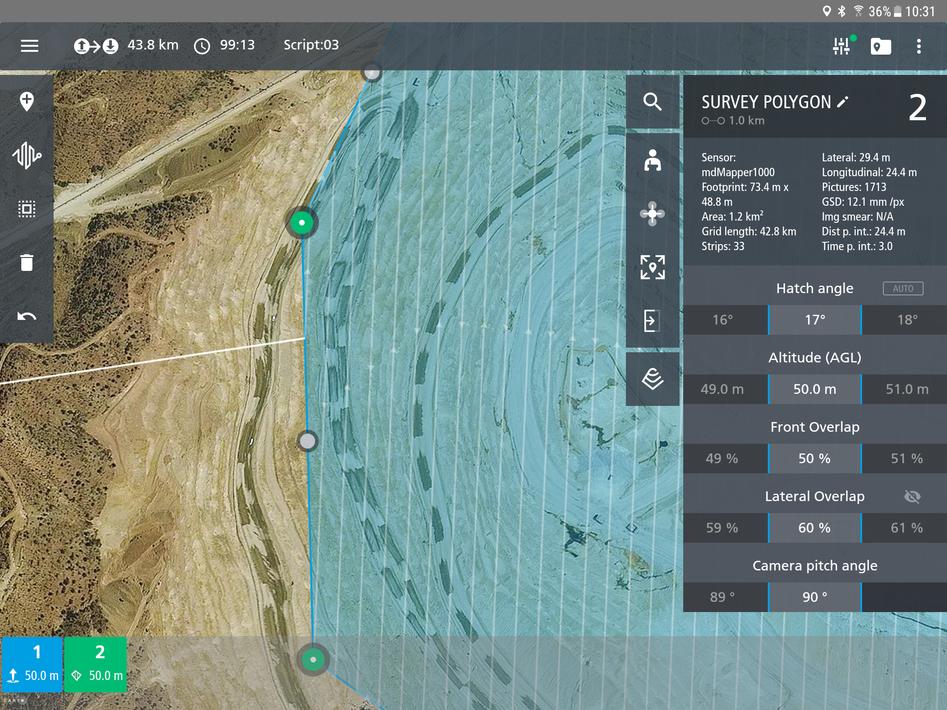
Task: Tap the SURVEY POLYGON title
Action: point(766,103)
